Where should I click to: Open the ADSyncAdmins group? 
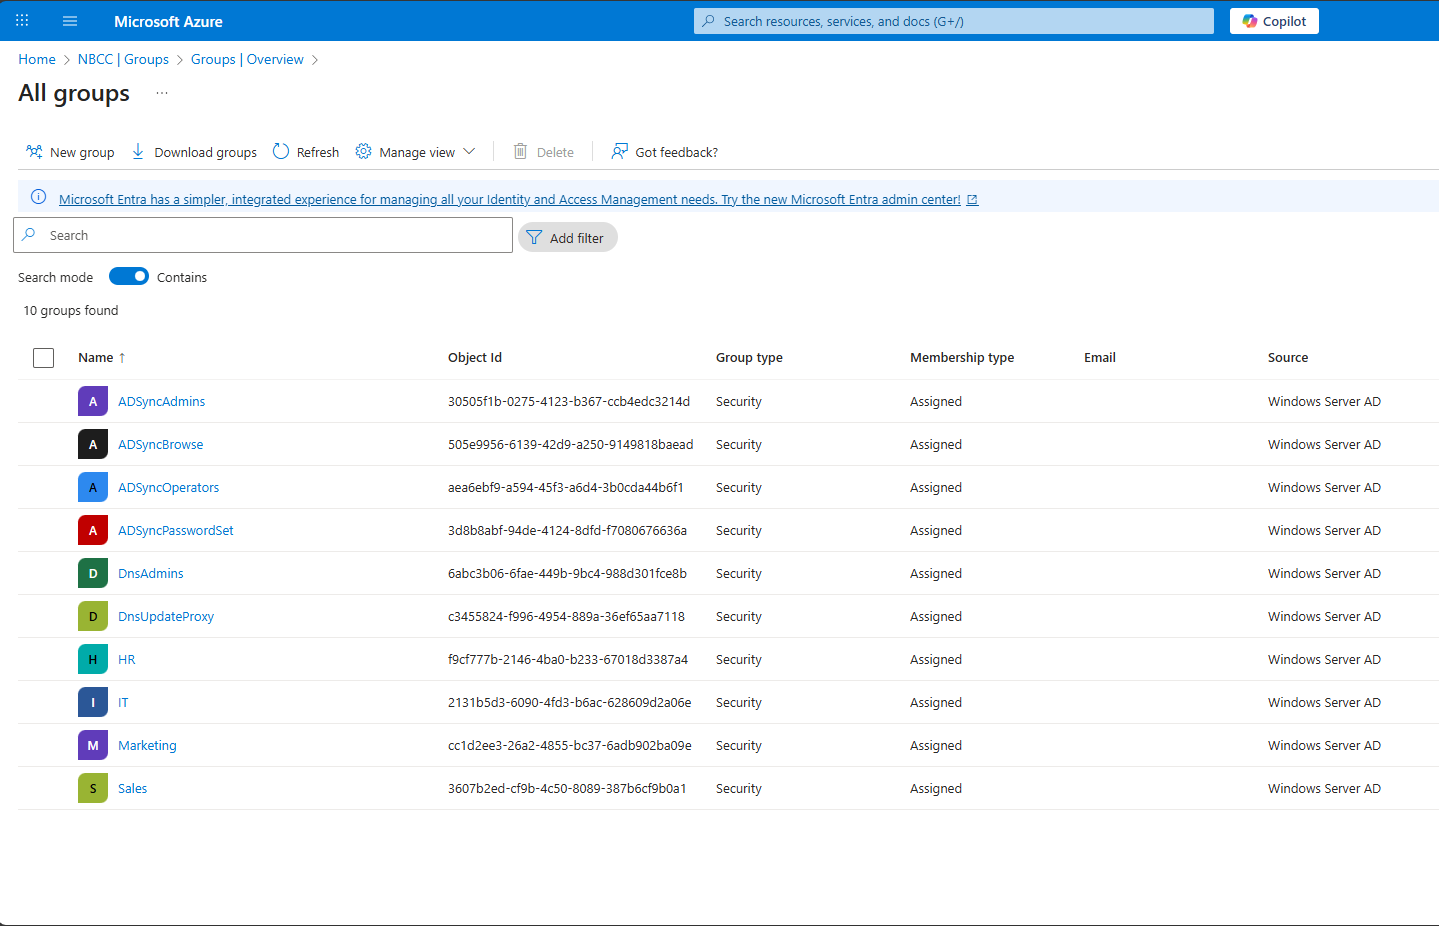click(161, 402)
